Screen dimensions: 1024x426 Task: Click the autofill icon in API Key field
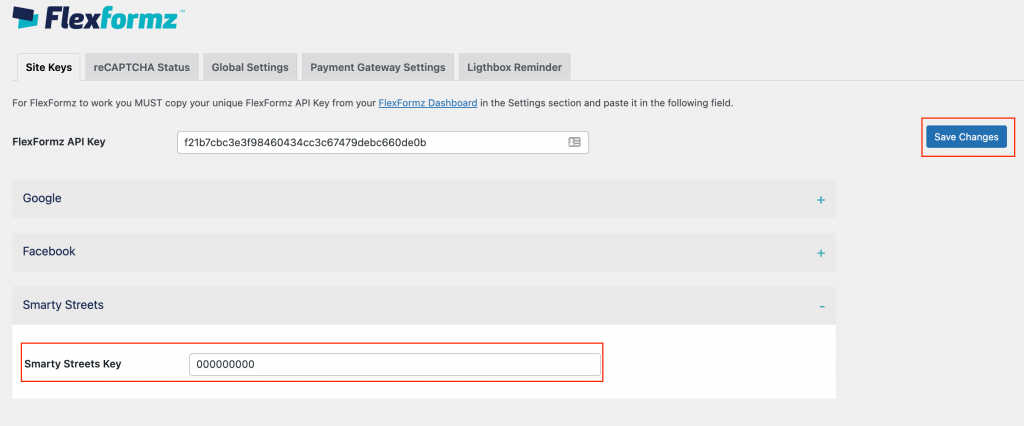[574, 142]
